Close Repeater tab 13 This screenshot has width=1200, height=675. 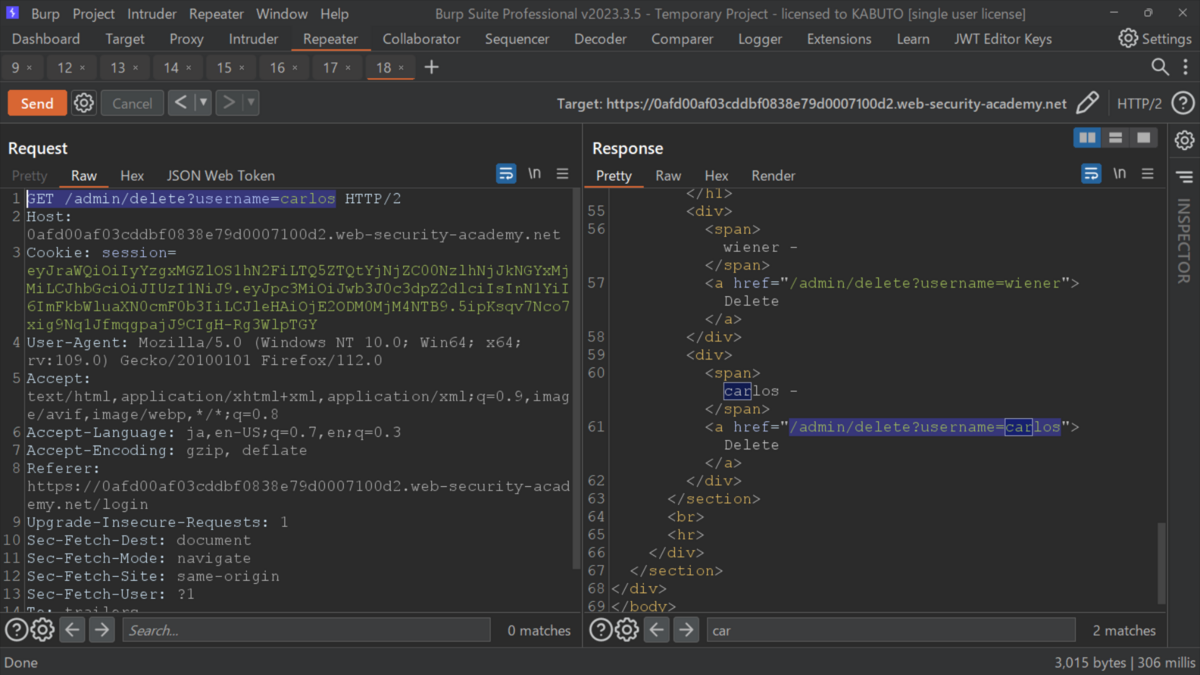pyautogui.click(x=135, y=68)
